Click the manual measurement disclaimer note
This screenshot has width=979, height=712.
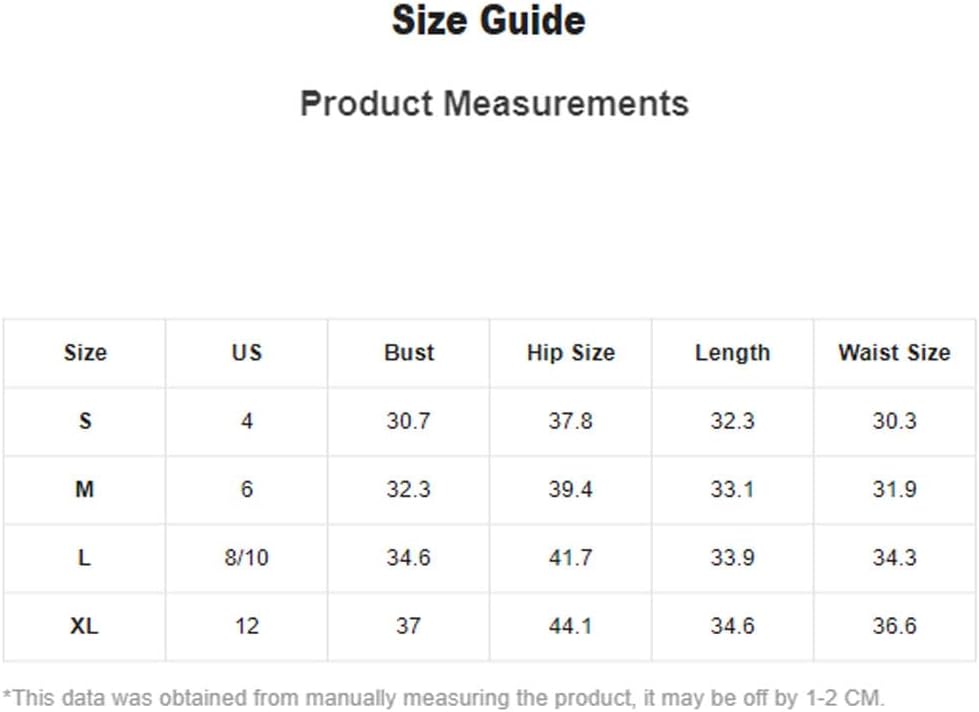pyautogui.click(x=443, y=698)
